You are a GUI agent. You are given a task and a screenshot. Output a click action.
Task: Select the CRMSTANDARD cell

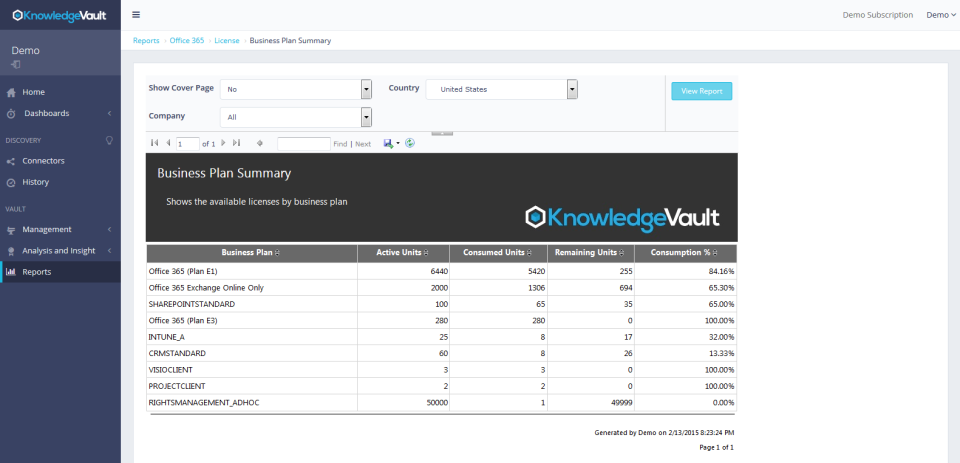(177, 354)
